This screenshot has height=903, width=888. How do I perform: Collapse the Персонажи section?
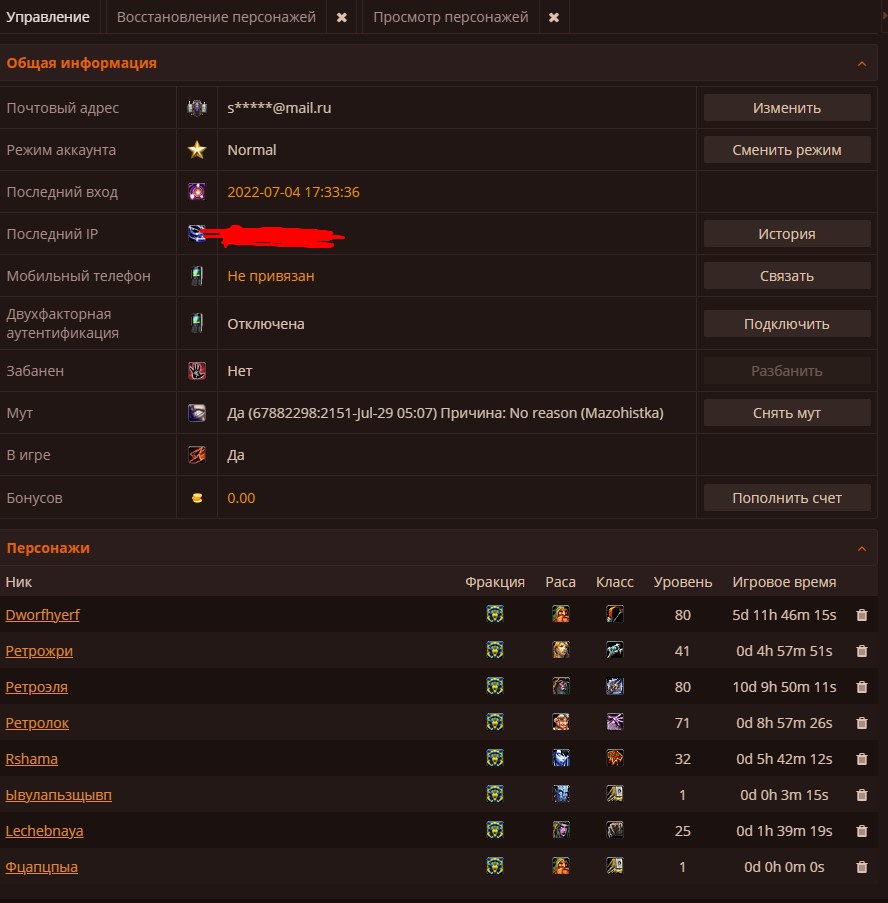pyautogui.click(x=861, y=549)
